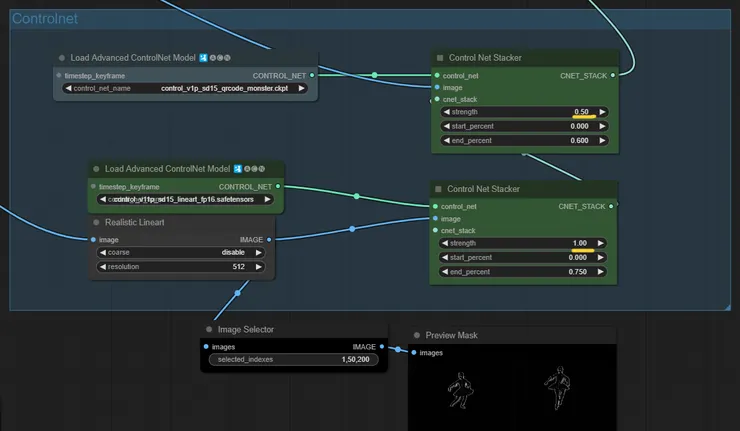Click the Realistic Lineart node title
The image size is (740, 431).
pyautogui.click(x=135, y=222)
